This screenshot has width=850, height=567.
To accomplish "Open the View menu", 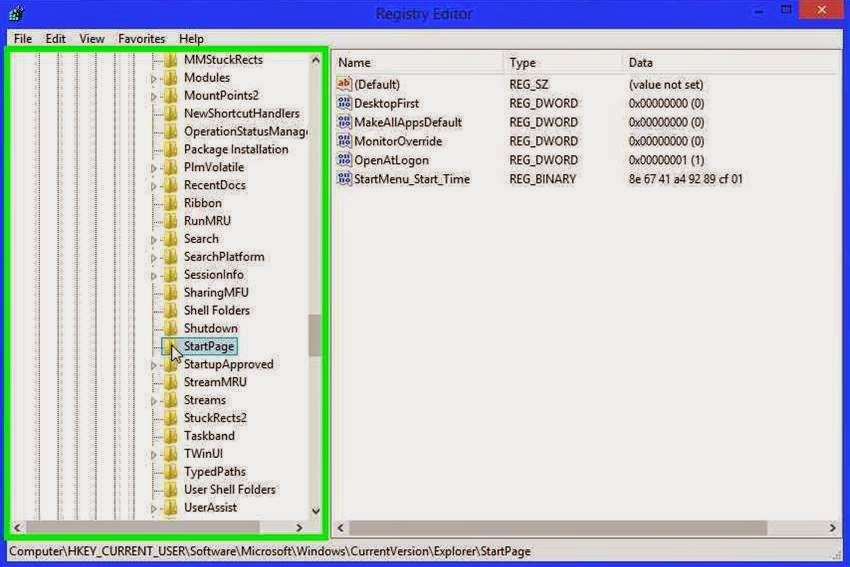I will [x=92, y=39].
